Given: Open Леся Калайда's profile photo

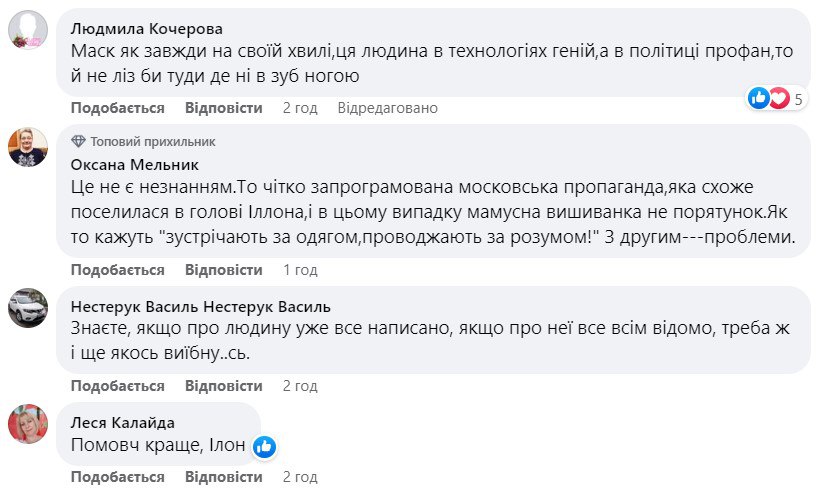Looking at the screenshot, I should click(x=28, y=424).
